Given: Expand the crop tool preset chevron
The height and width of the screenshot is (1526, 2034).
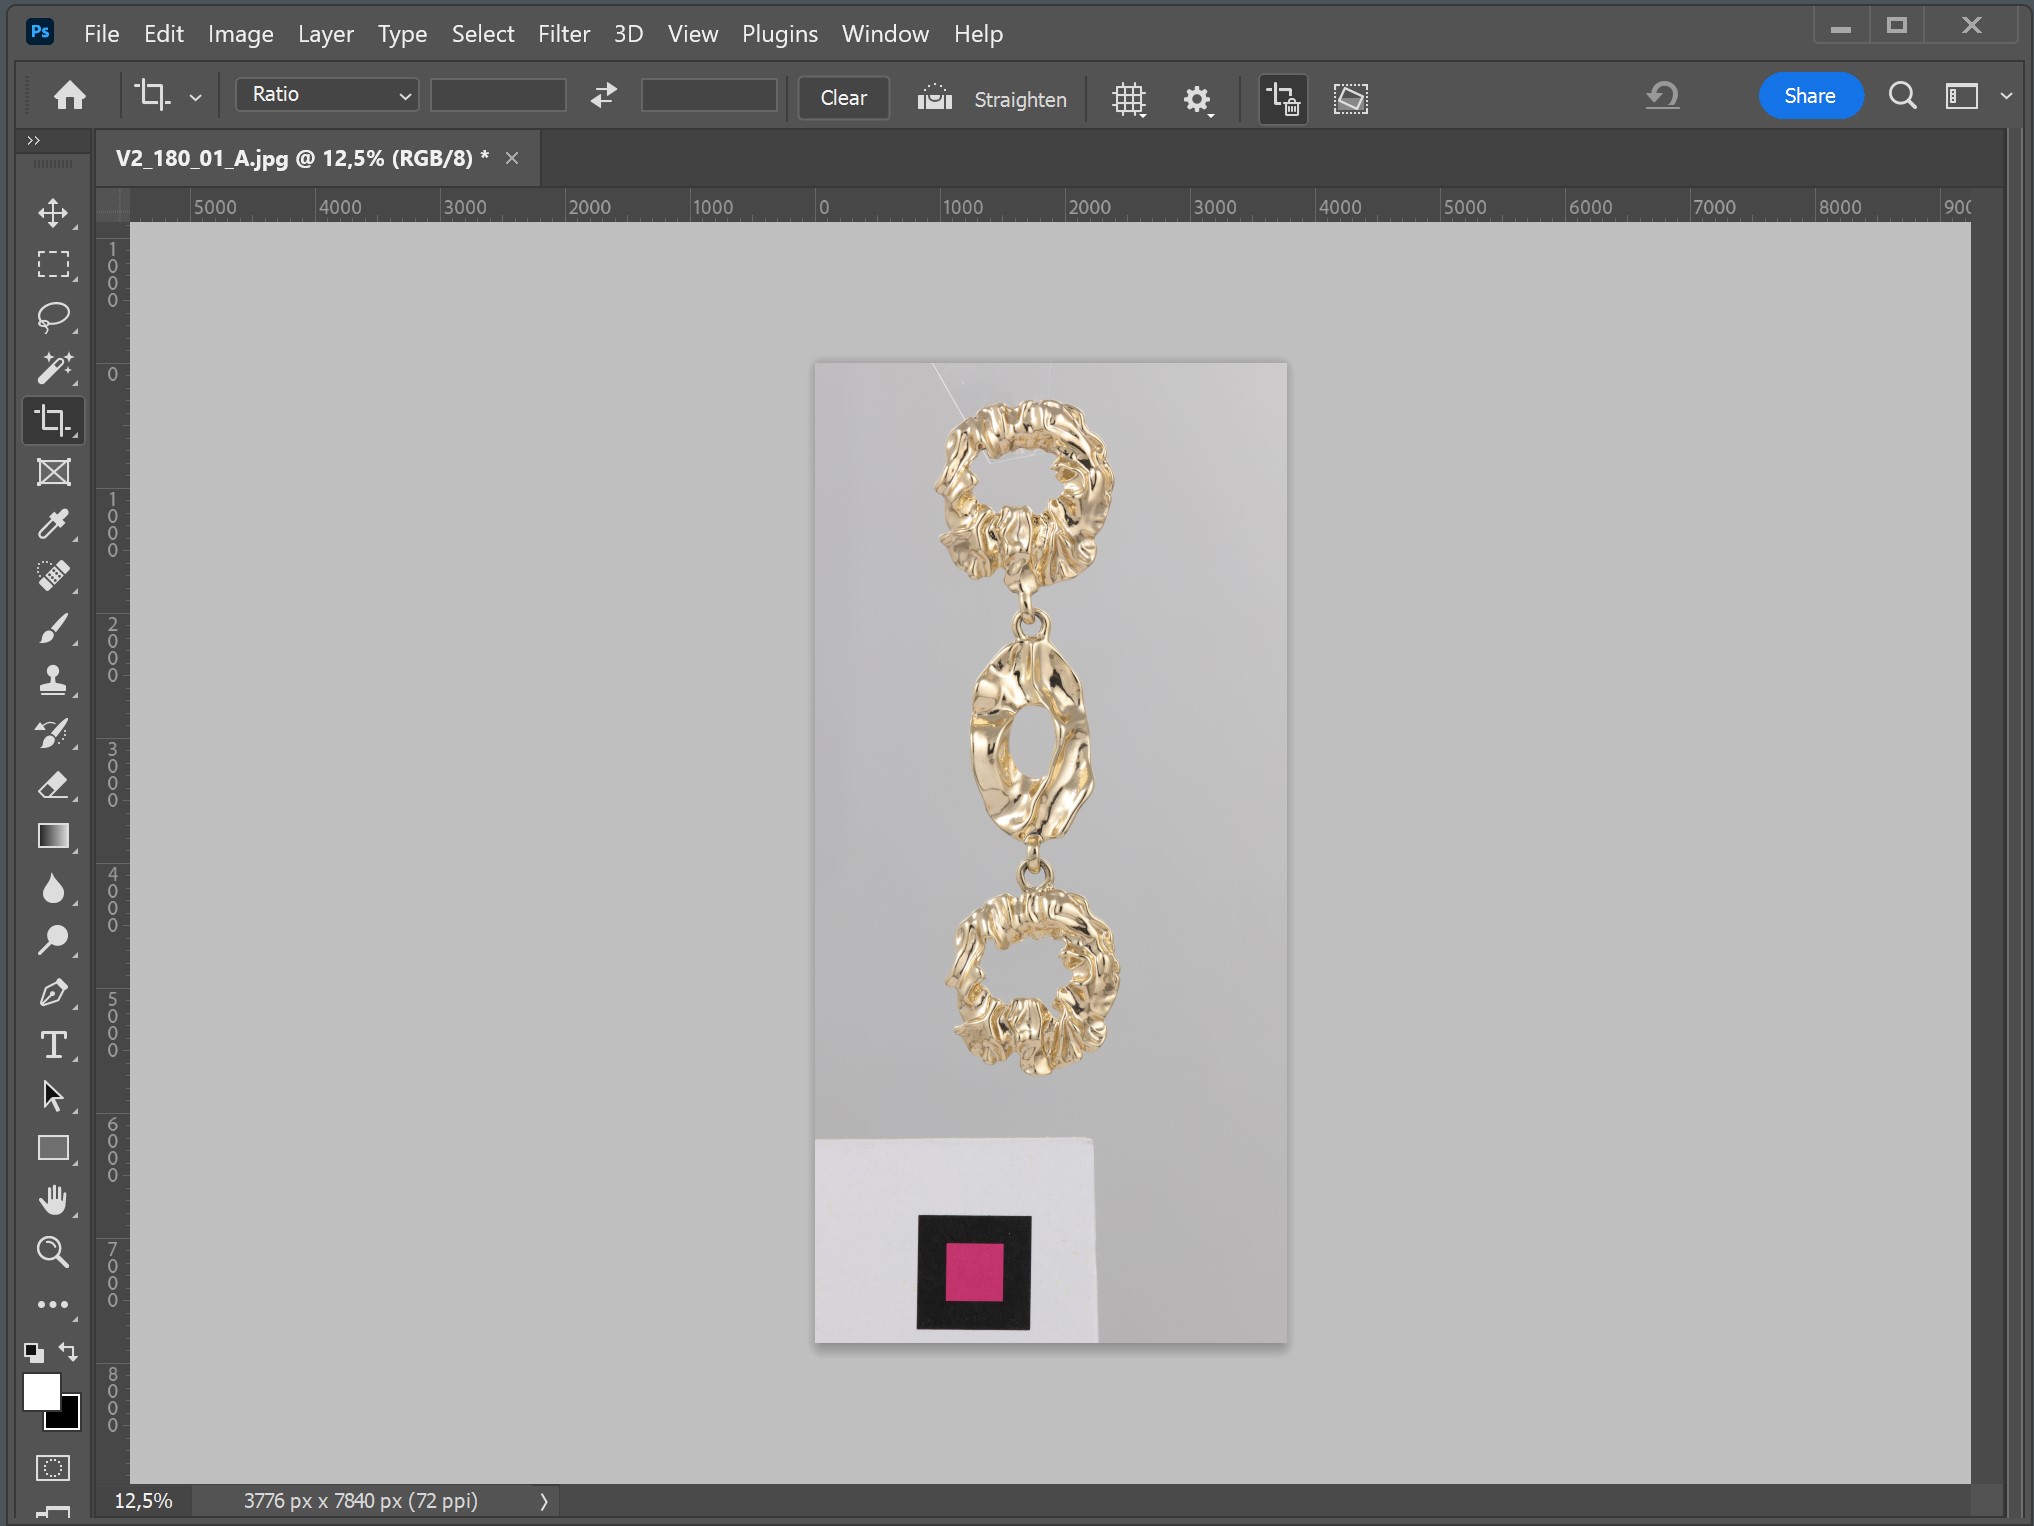Looking at the screenshot, I should [196, 96].
